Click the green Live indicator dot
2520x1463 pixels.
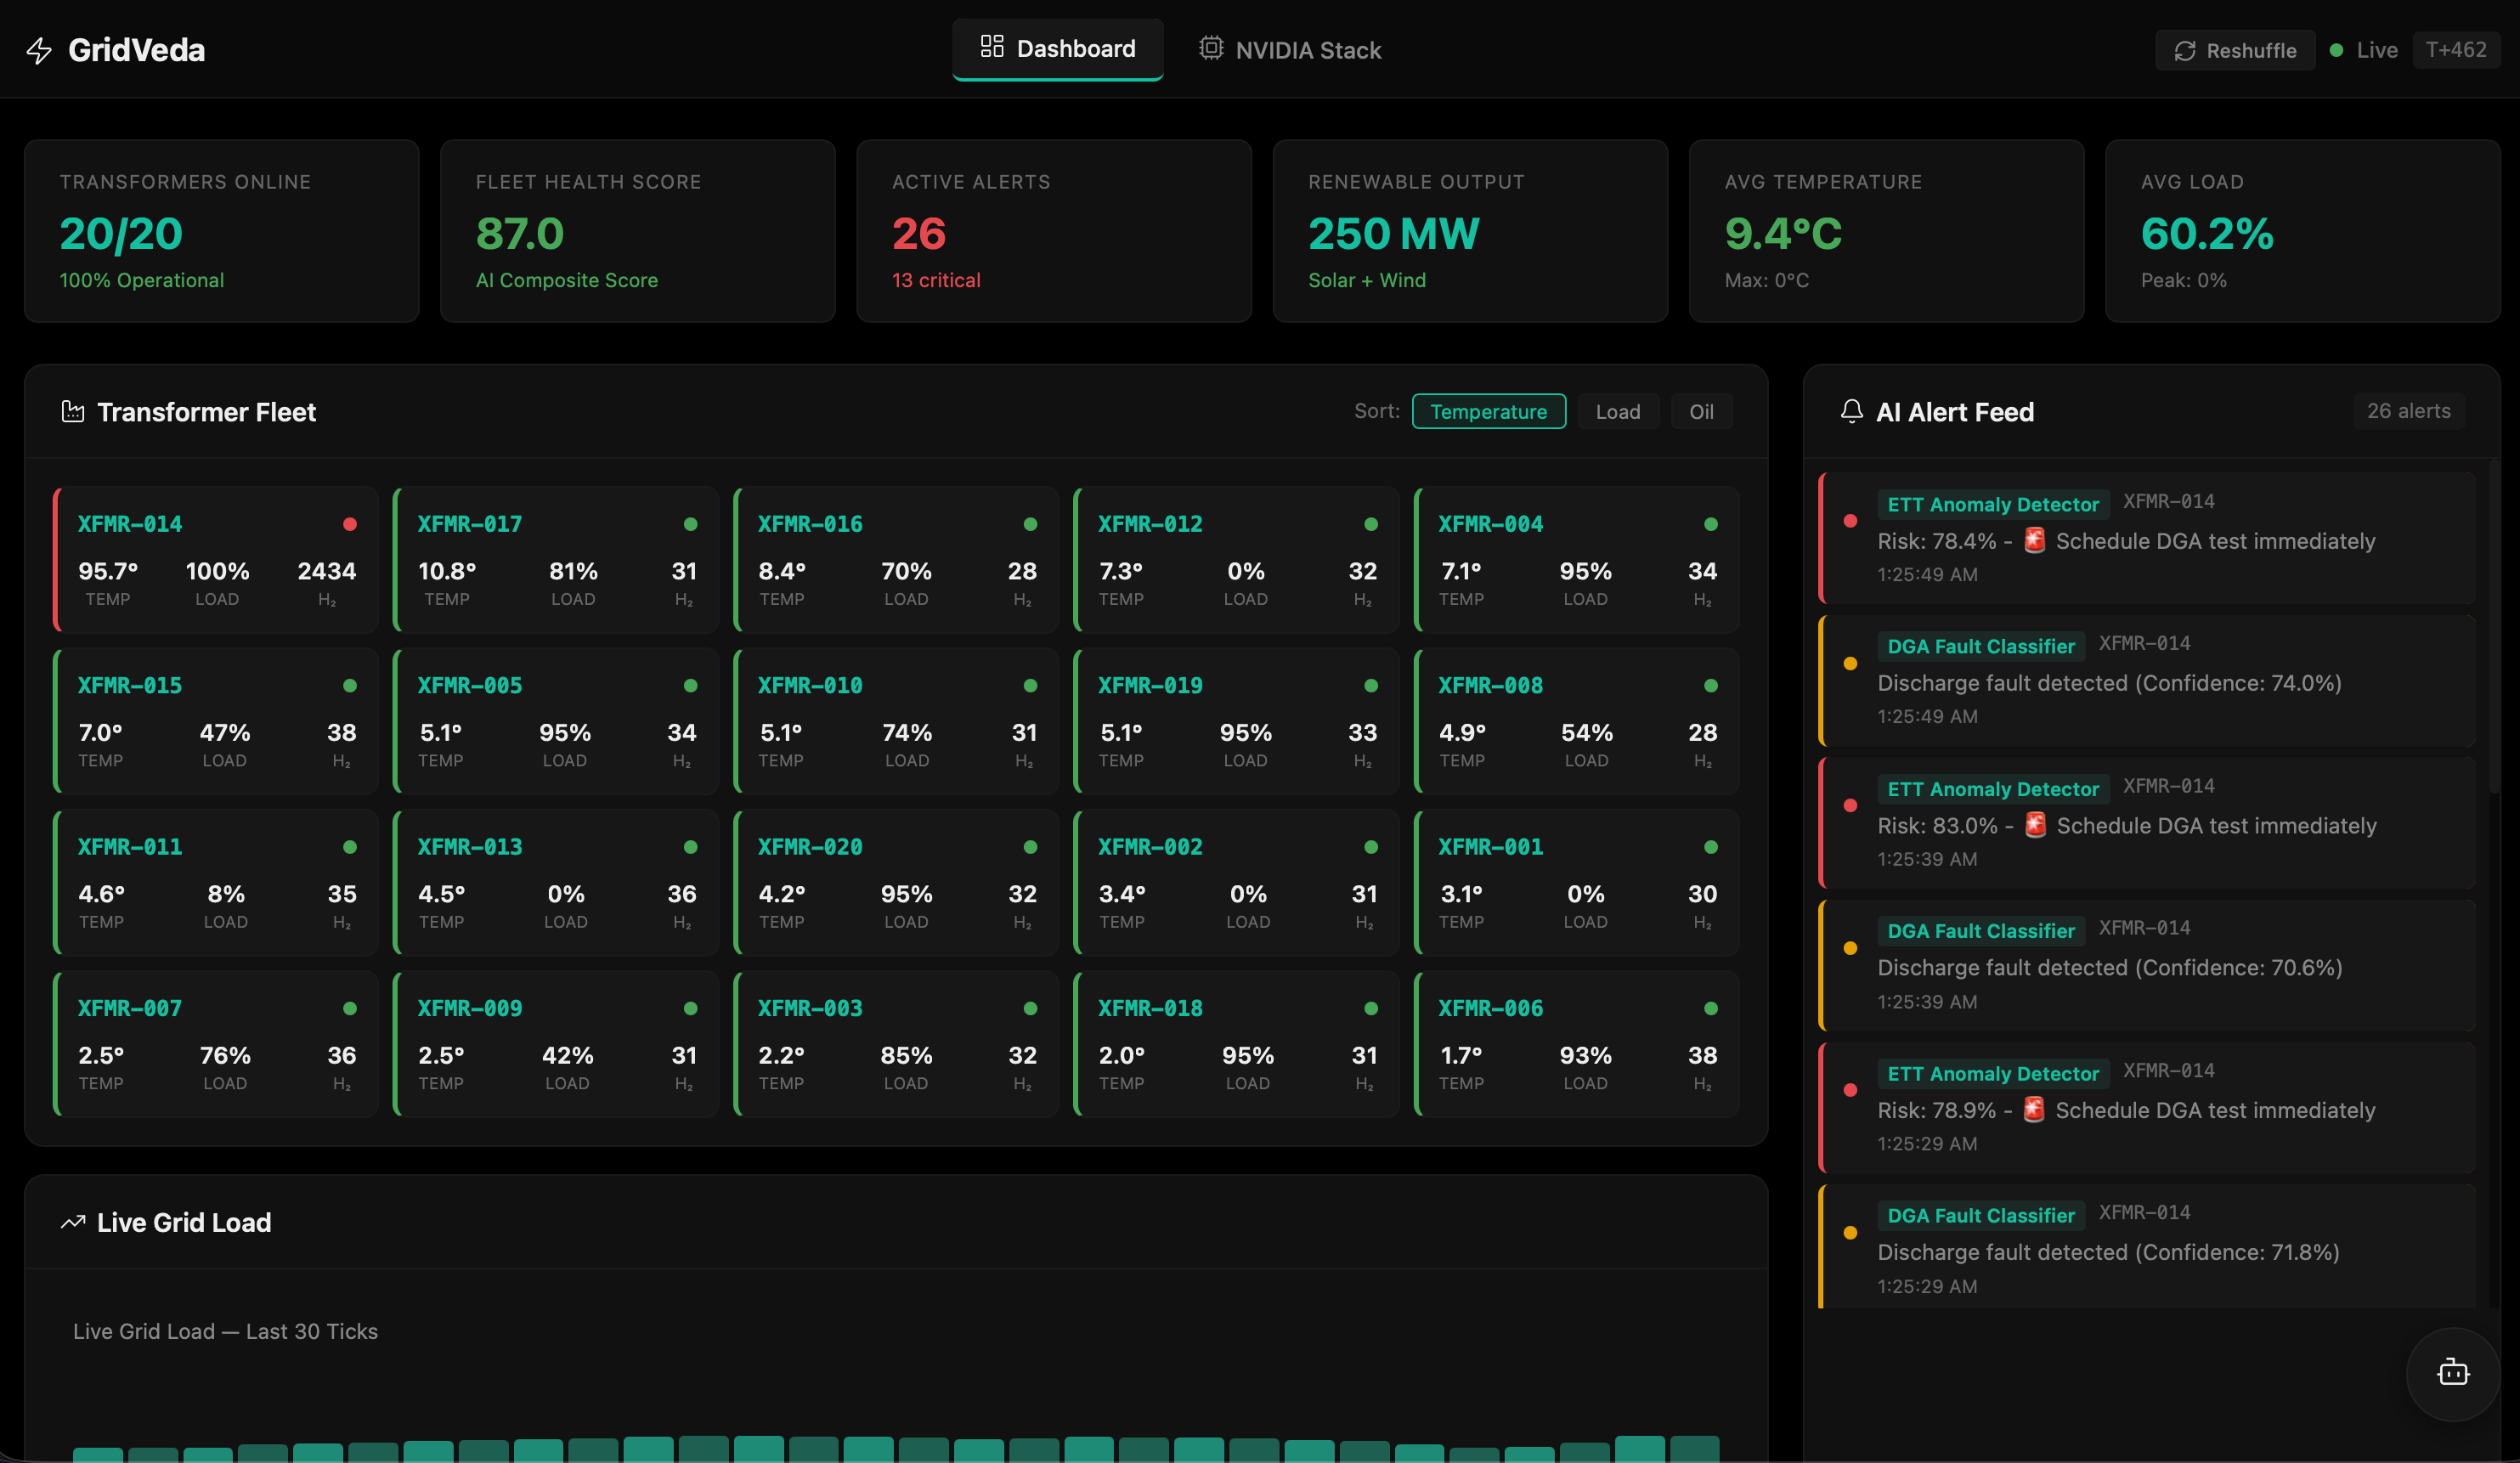2336,50
